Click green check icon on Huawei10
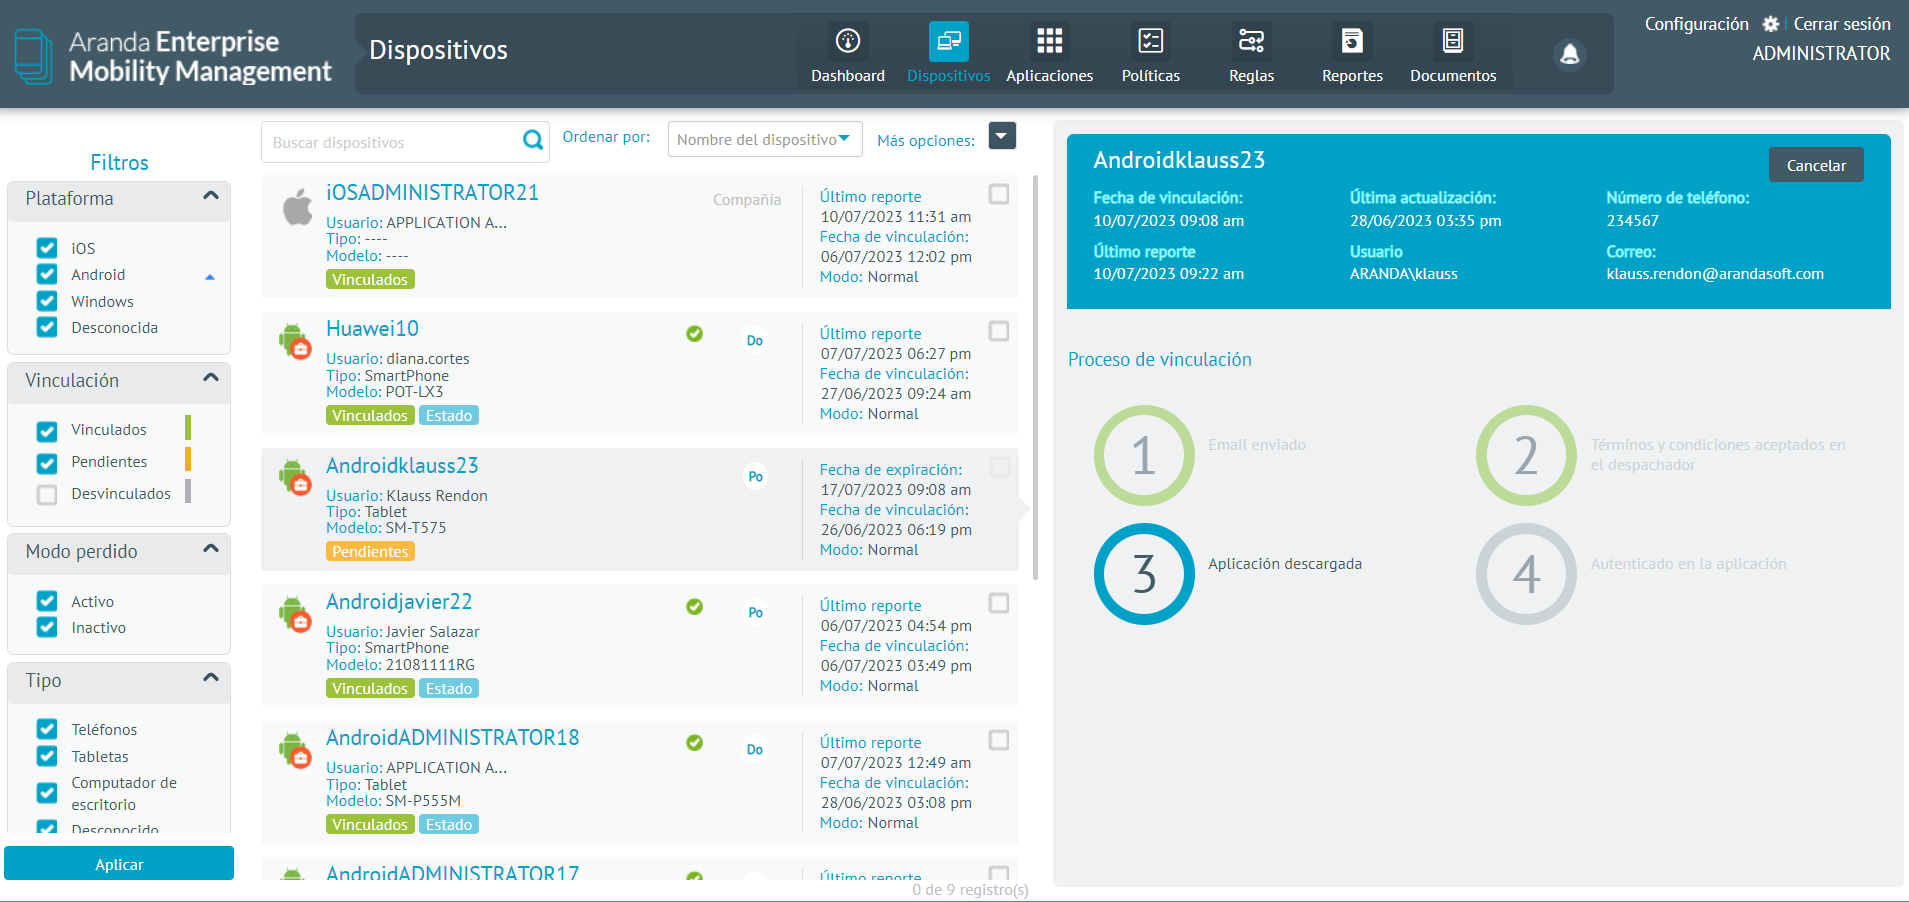The height and width of the screenshot is (902, 1909). 694,334
